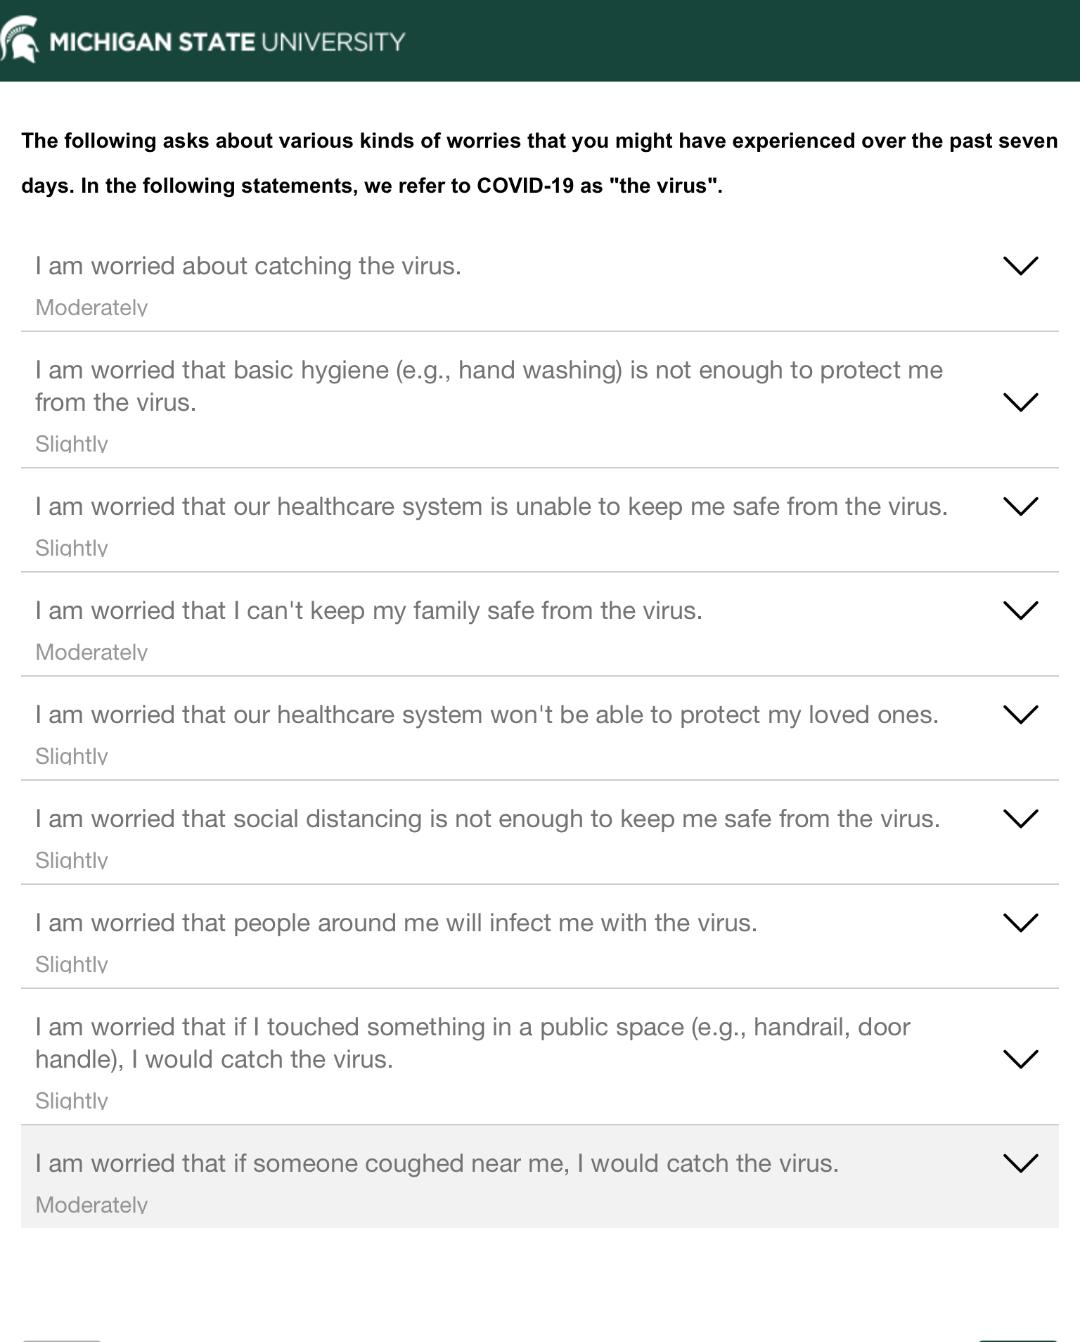The height and width of the screenshot is (1342, 1080).
Task: Open the 'Moderately' answer under someone coughed near me
Action: (x=92, y=1204)
